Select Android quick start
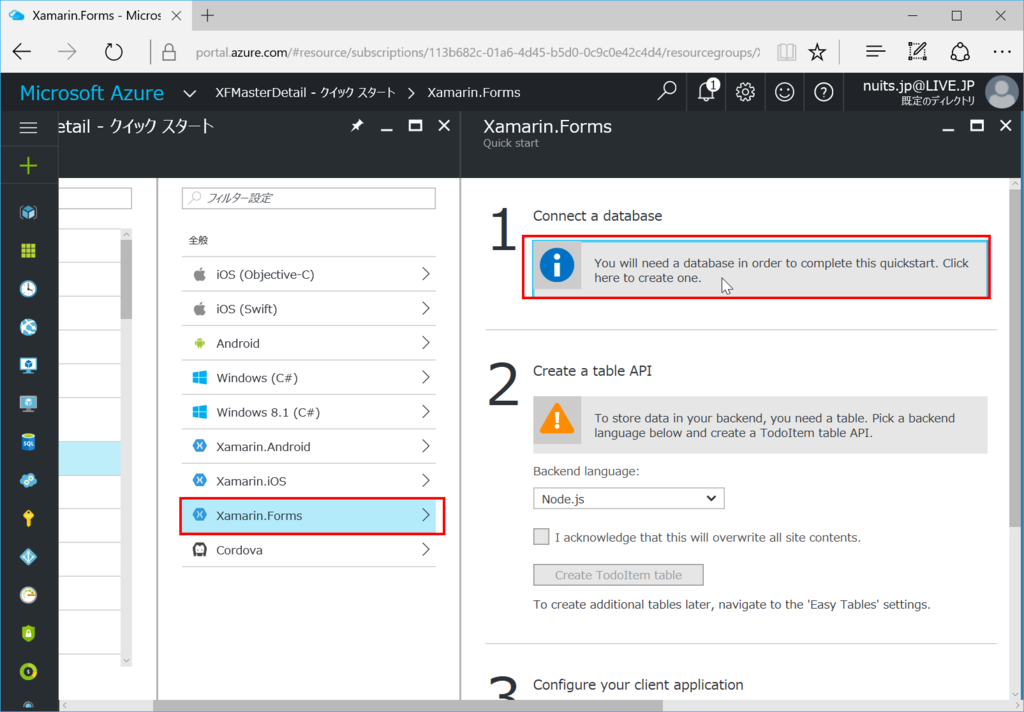Screen dimensions: 1024x712 point(308,343)
